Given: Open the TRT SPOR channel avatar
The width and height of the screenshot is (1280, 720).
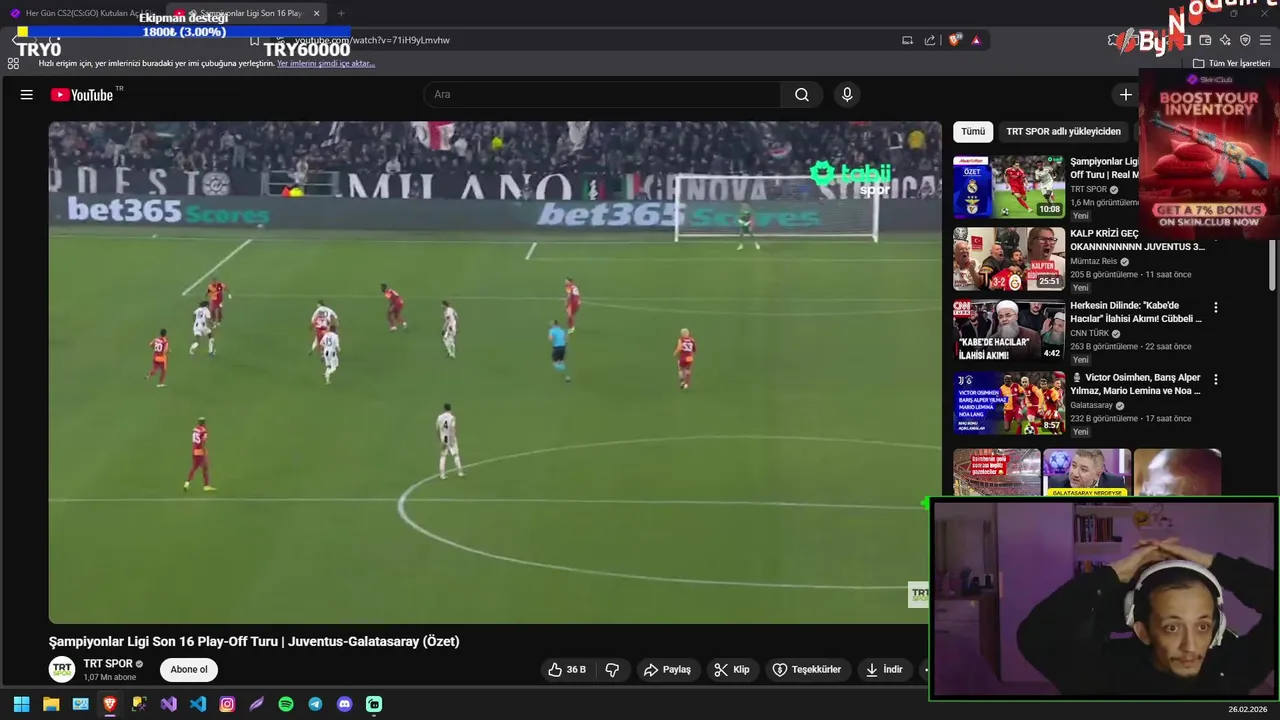Looking at the screenshot, I should (62, 670).
